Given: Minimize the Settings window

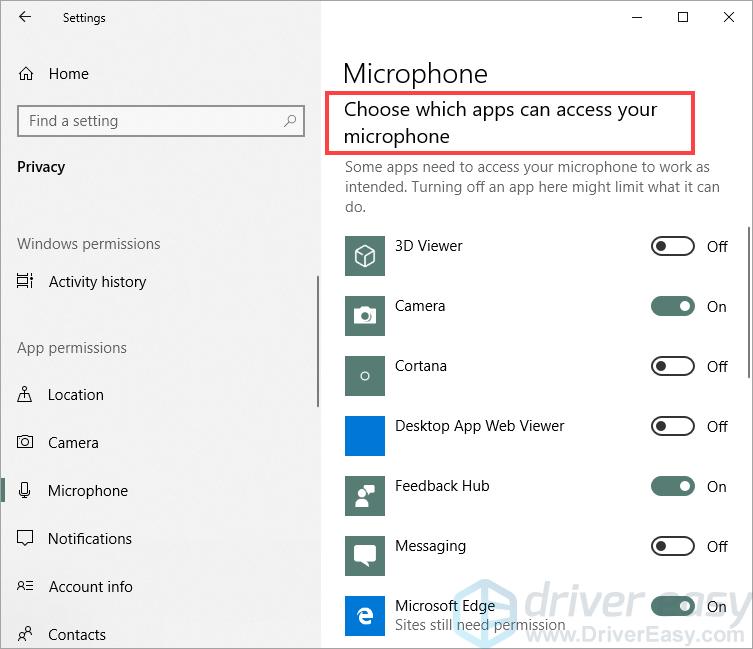Looking at the screenshot, I should (637, 17).
